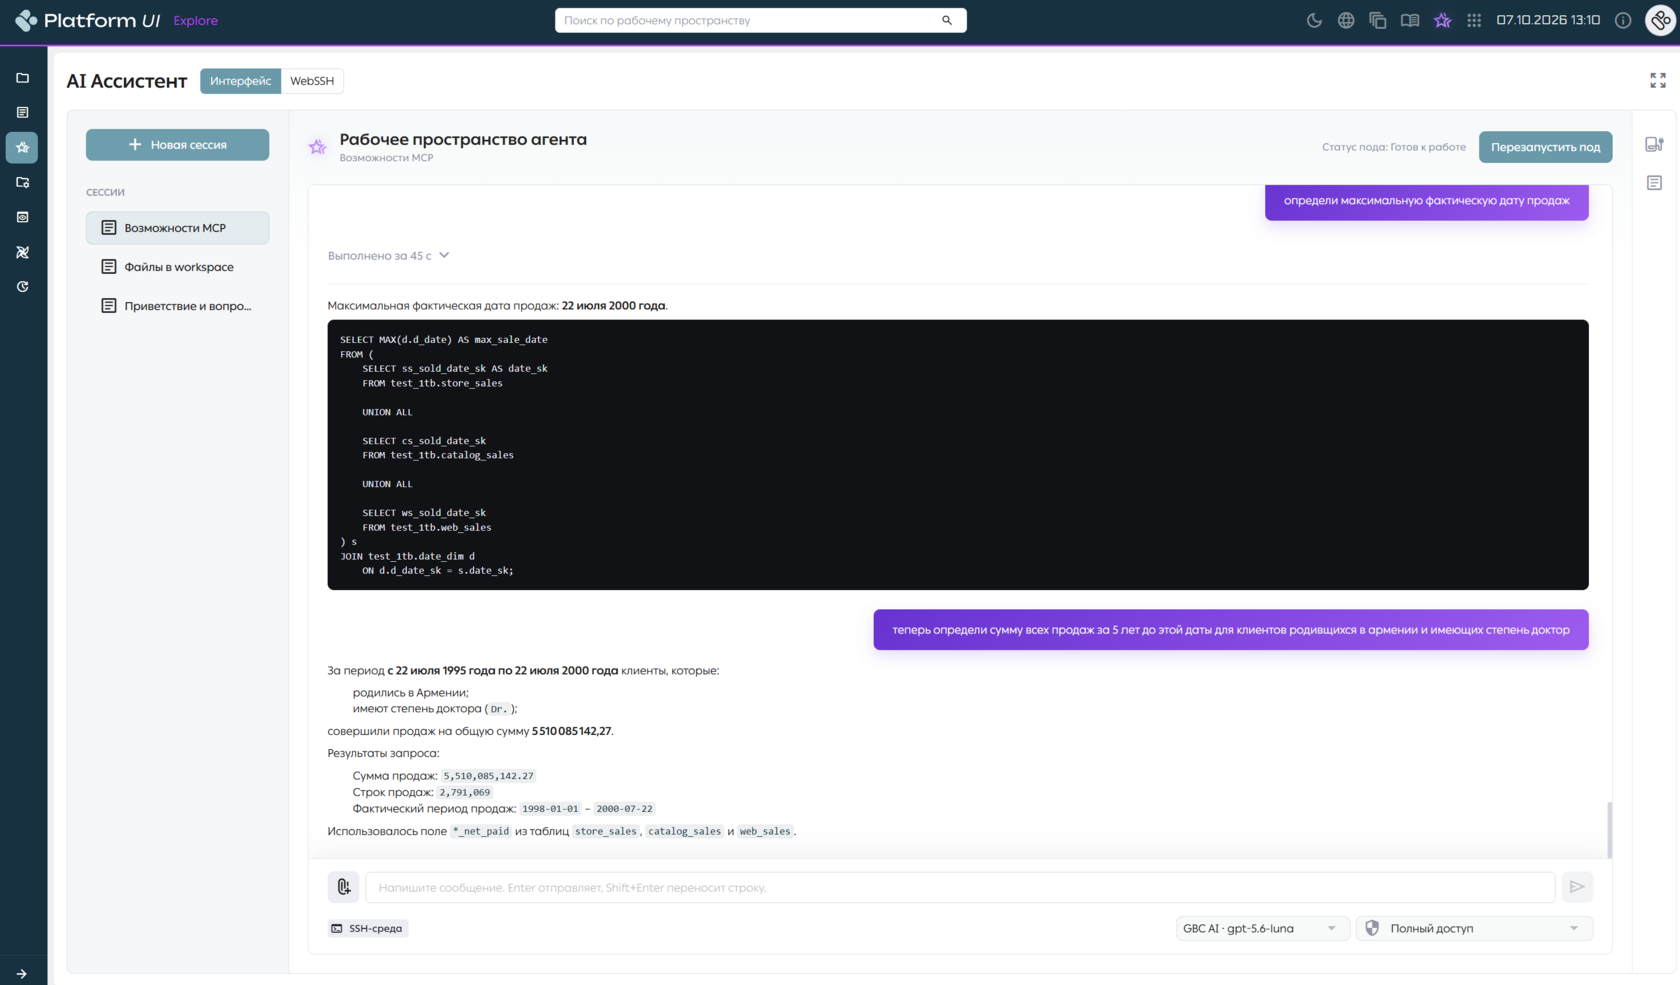Image resolution: width=1680 pixels, height=985 pixels.
Task: Click the purple star icon in top bar
Action: [1442, 20]
